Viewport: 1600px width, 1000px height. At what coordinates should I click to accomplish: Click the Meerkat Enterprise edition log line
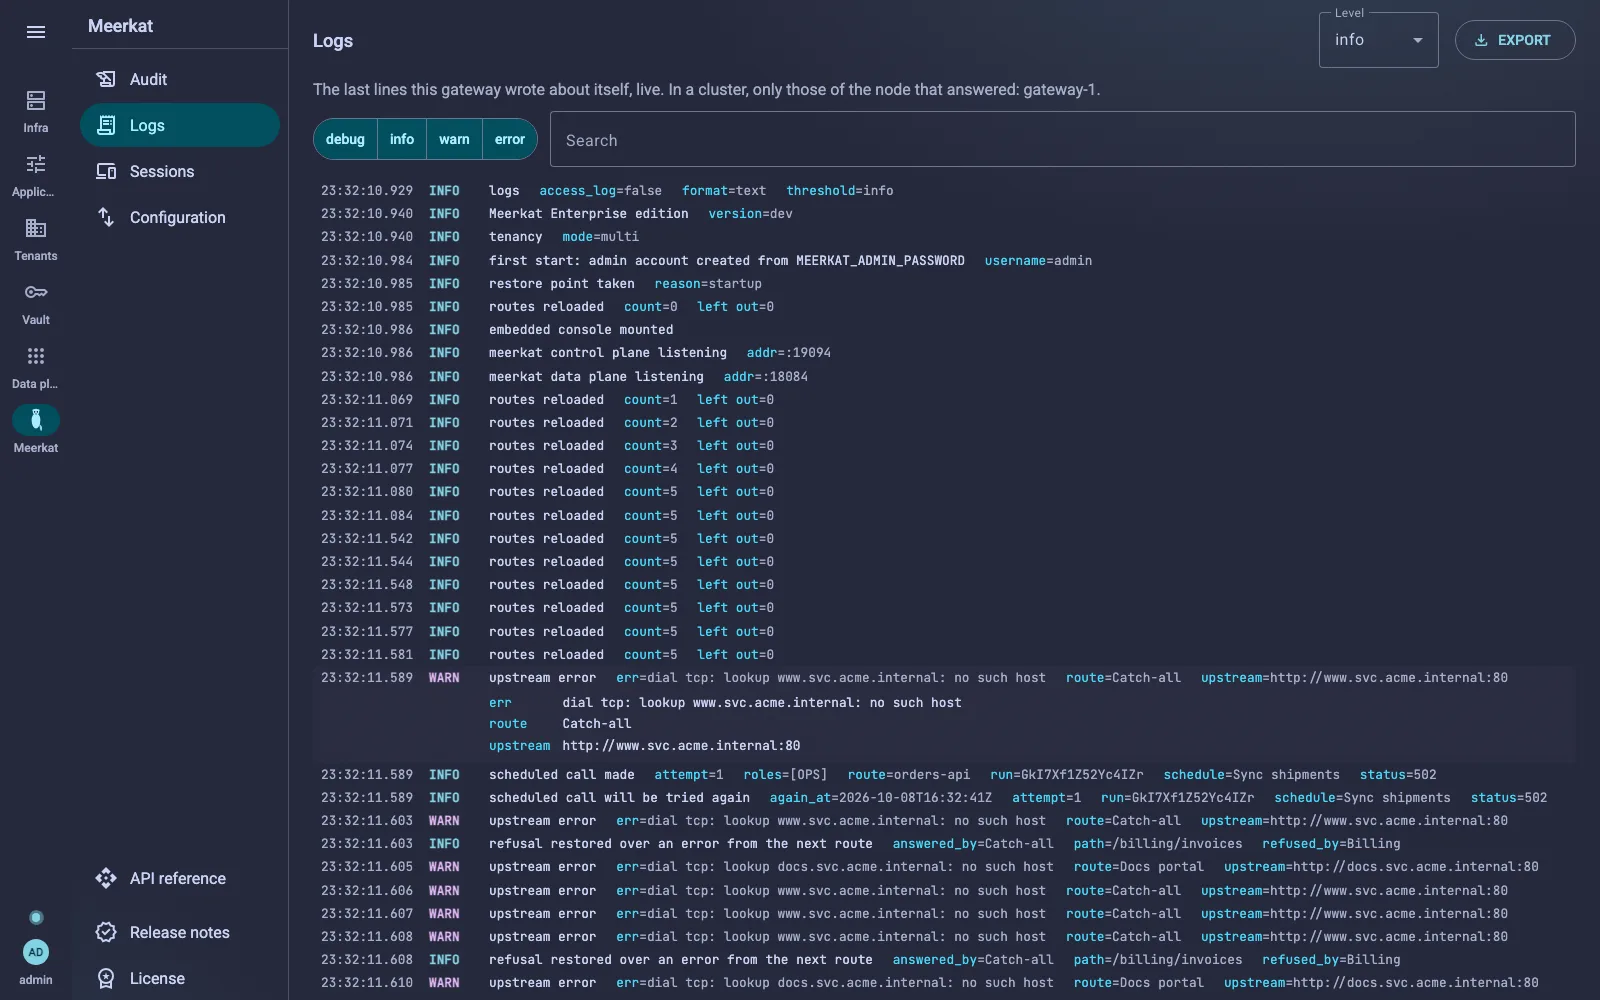coord(943,214)
